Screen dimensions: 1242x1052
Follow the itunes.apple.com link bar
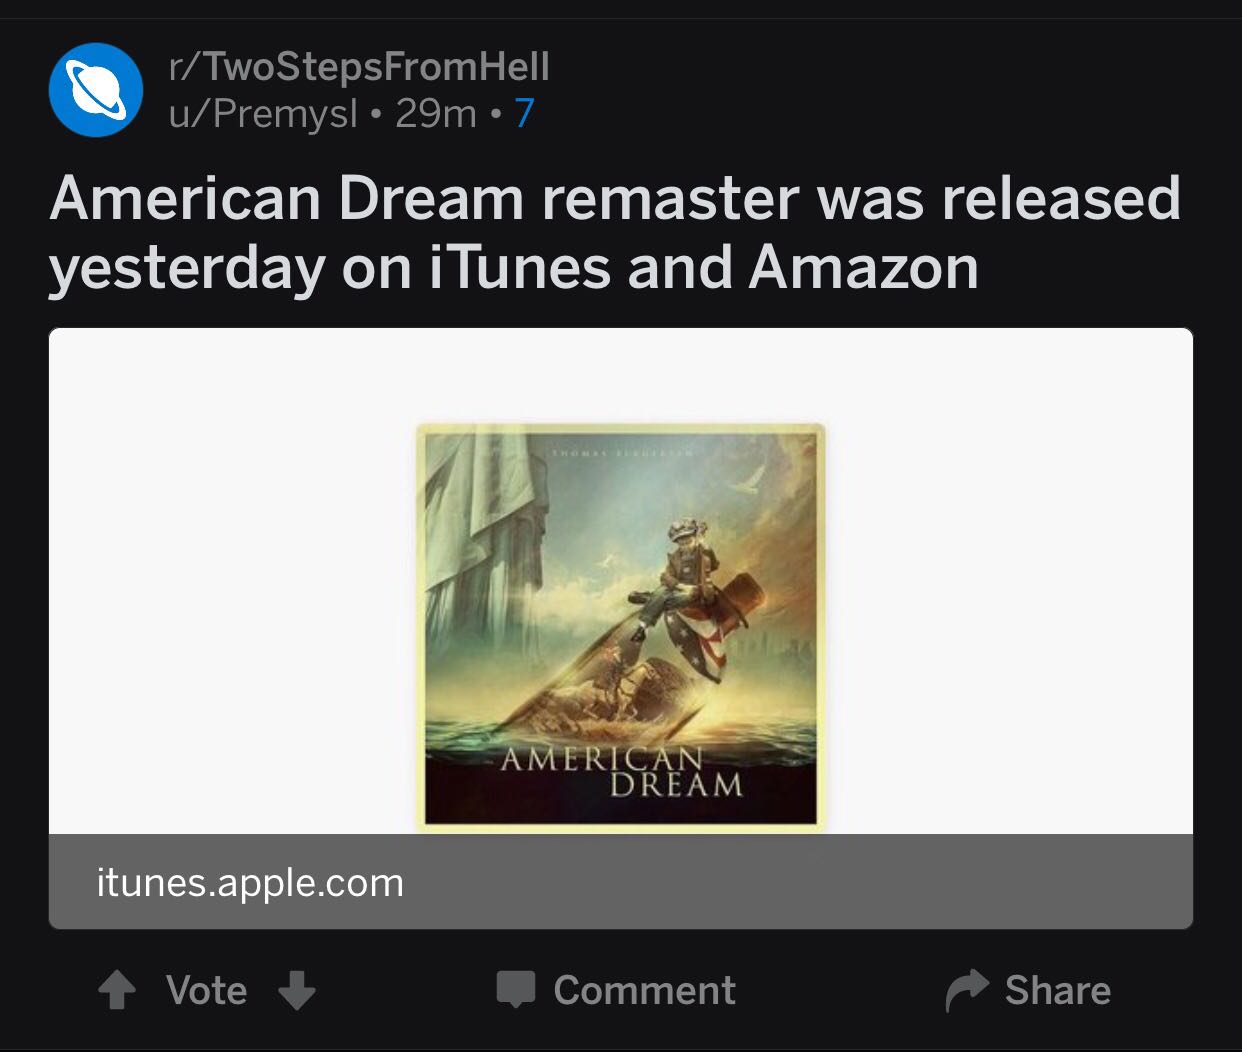[621, 882]
